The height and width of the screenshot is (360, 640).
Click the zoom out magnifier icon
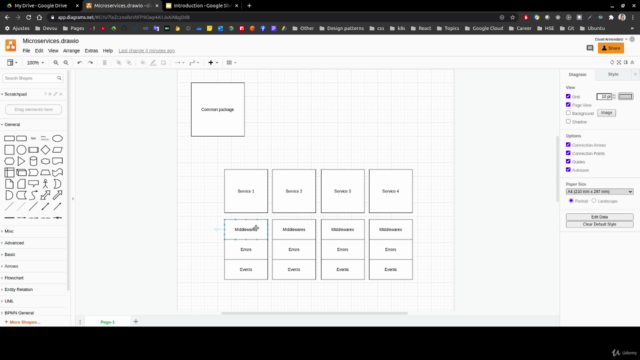click(66, 62)
